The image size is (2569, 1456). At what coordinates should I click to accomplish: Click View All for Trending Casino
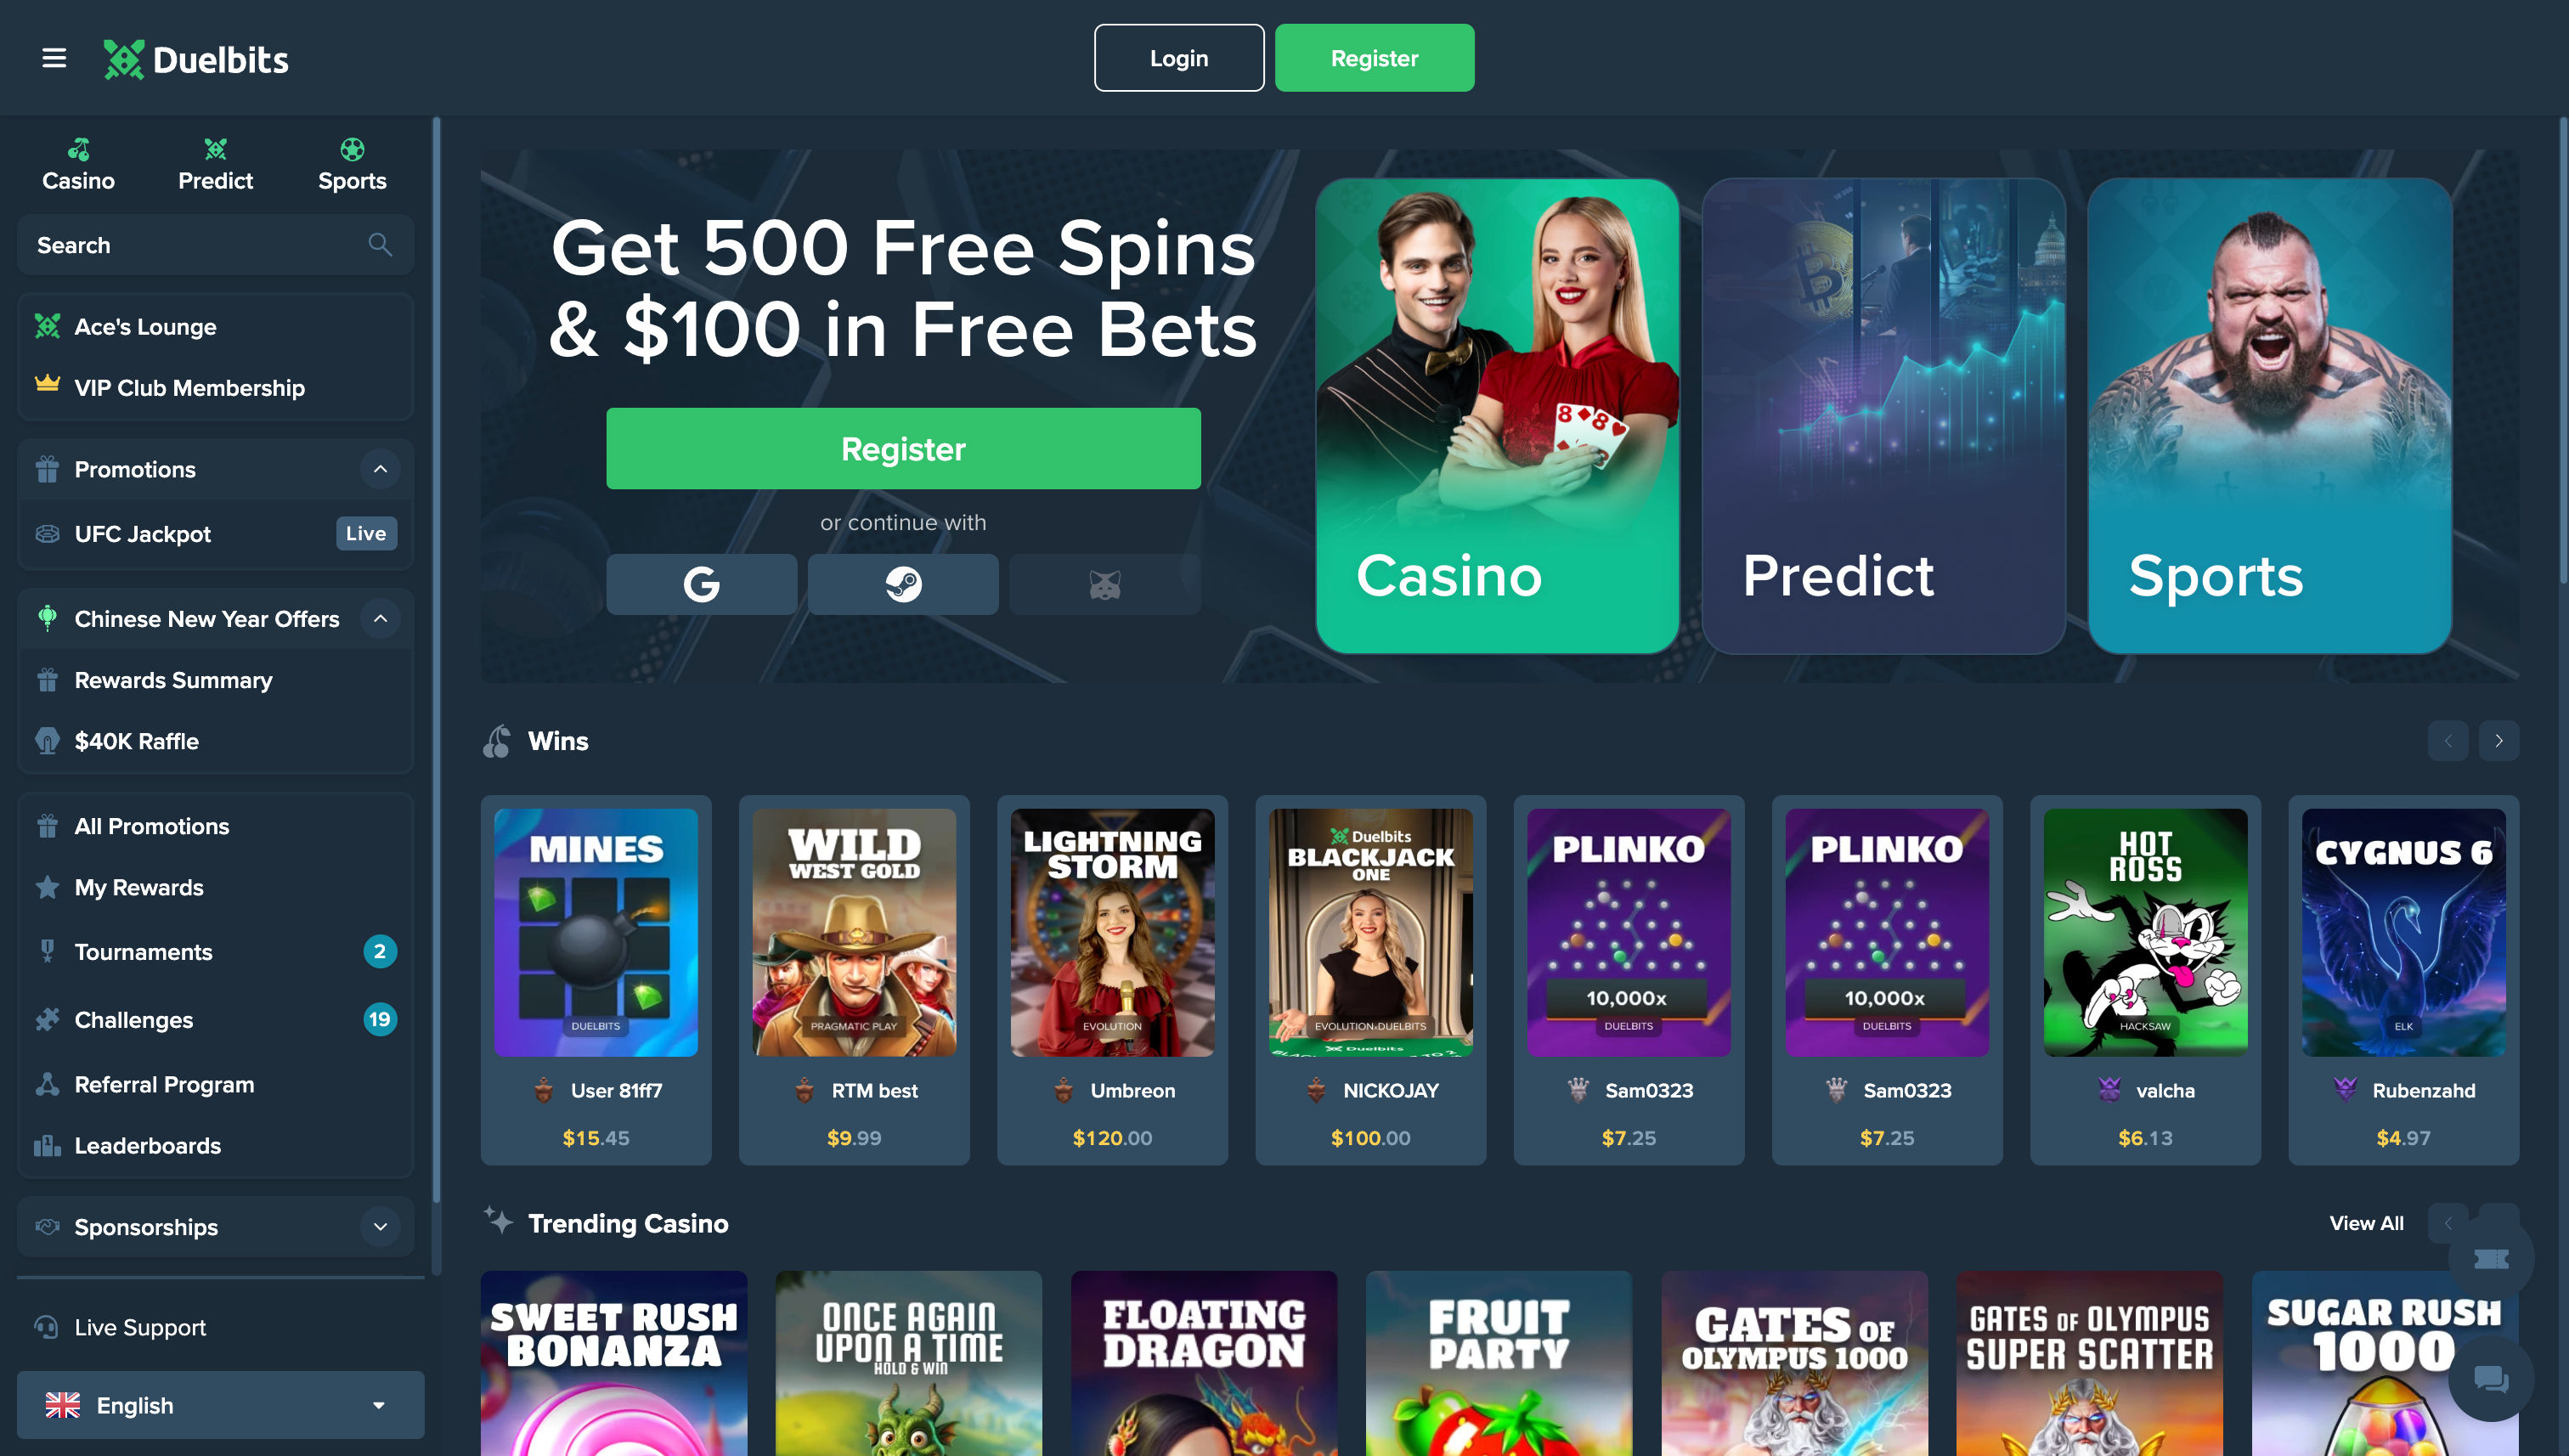pyautogui.click(x=2366, y=1223)
